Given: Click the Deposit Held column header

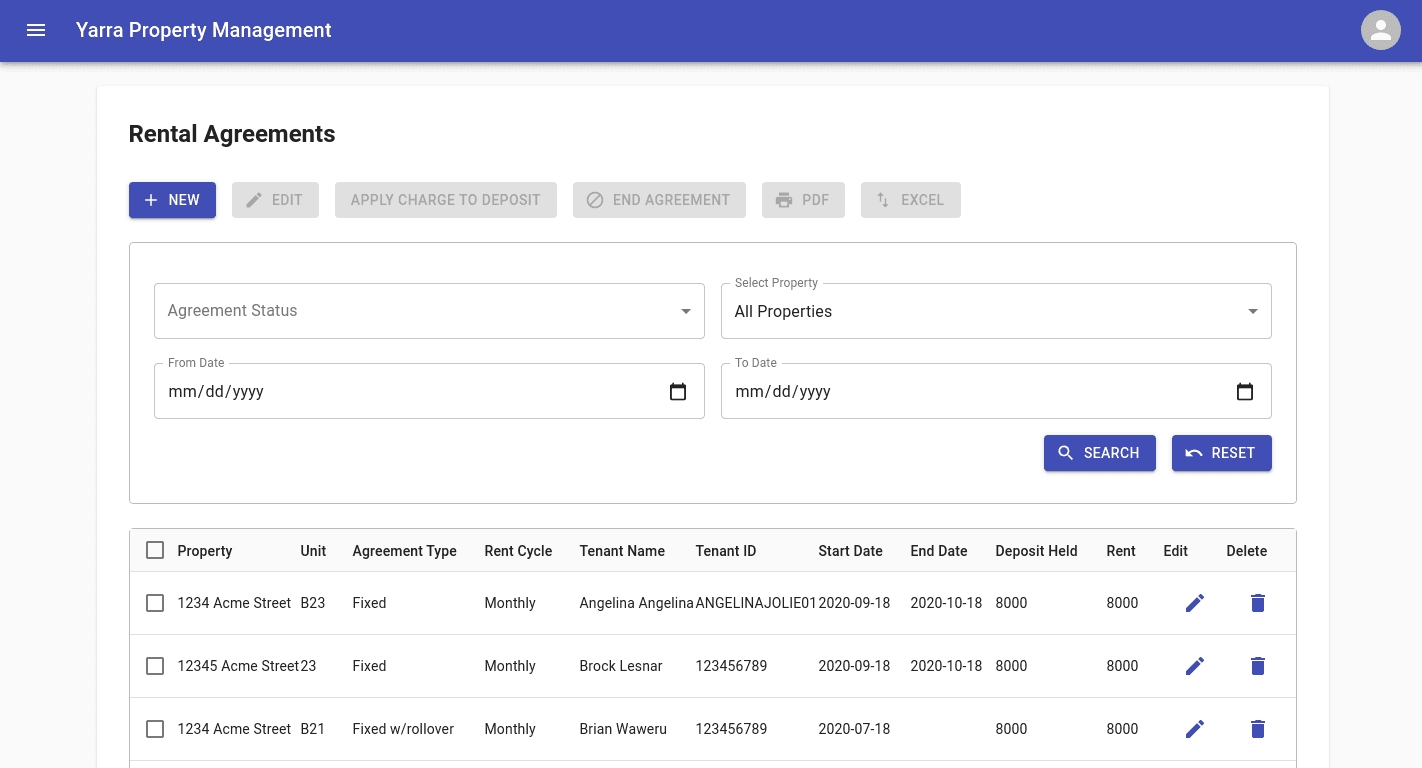Looking at the screenshot, I should pos(1036,551).
